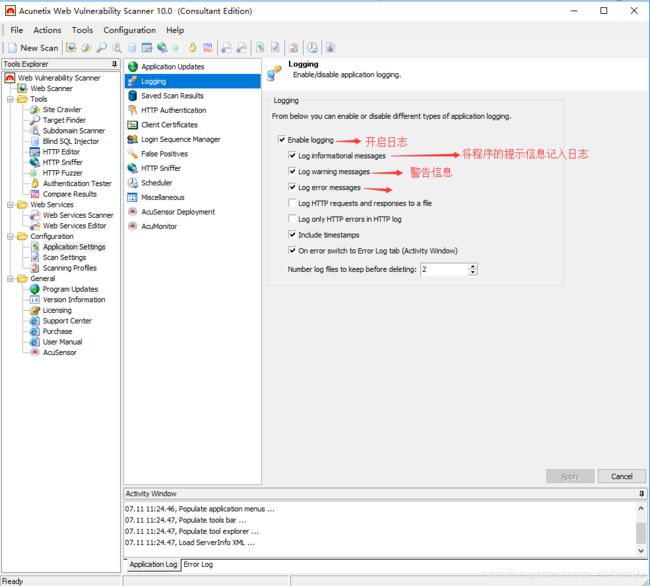Open Web Services Scanner tree item
This screenshot has height=586, width=650.
click(x=78, y=215)
